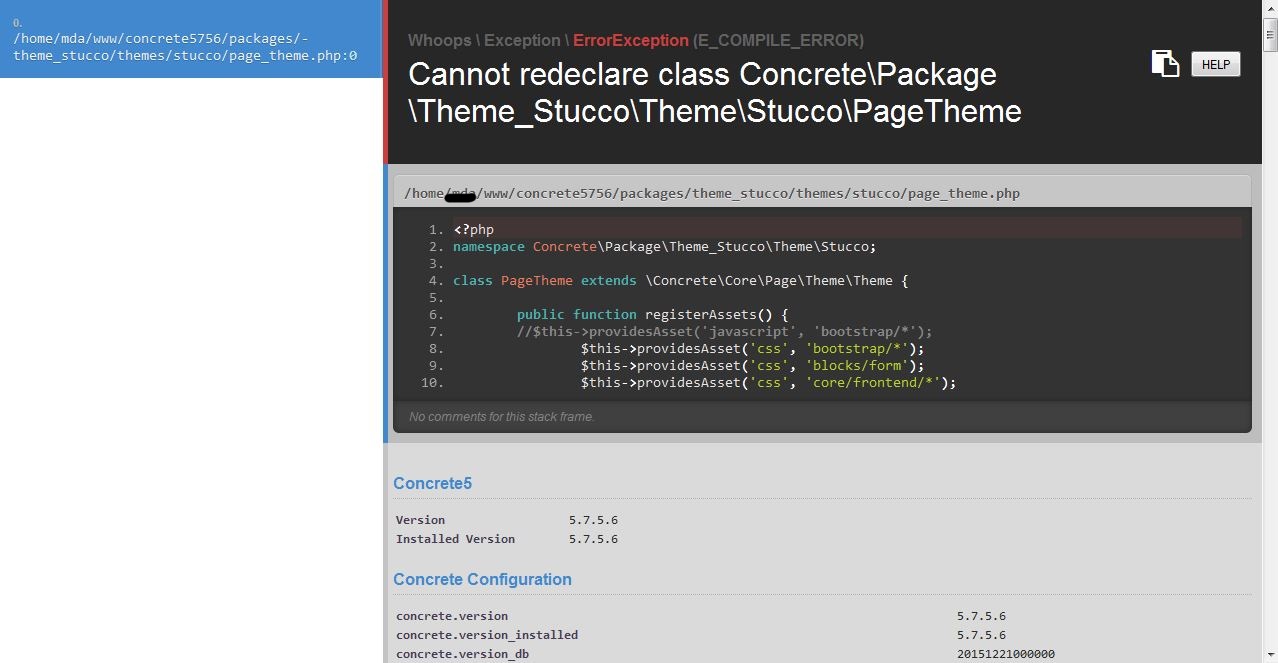1278x663 pixels.
Task: Click the page_theme.php file path header
Action: 712,193
